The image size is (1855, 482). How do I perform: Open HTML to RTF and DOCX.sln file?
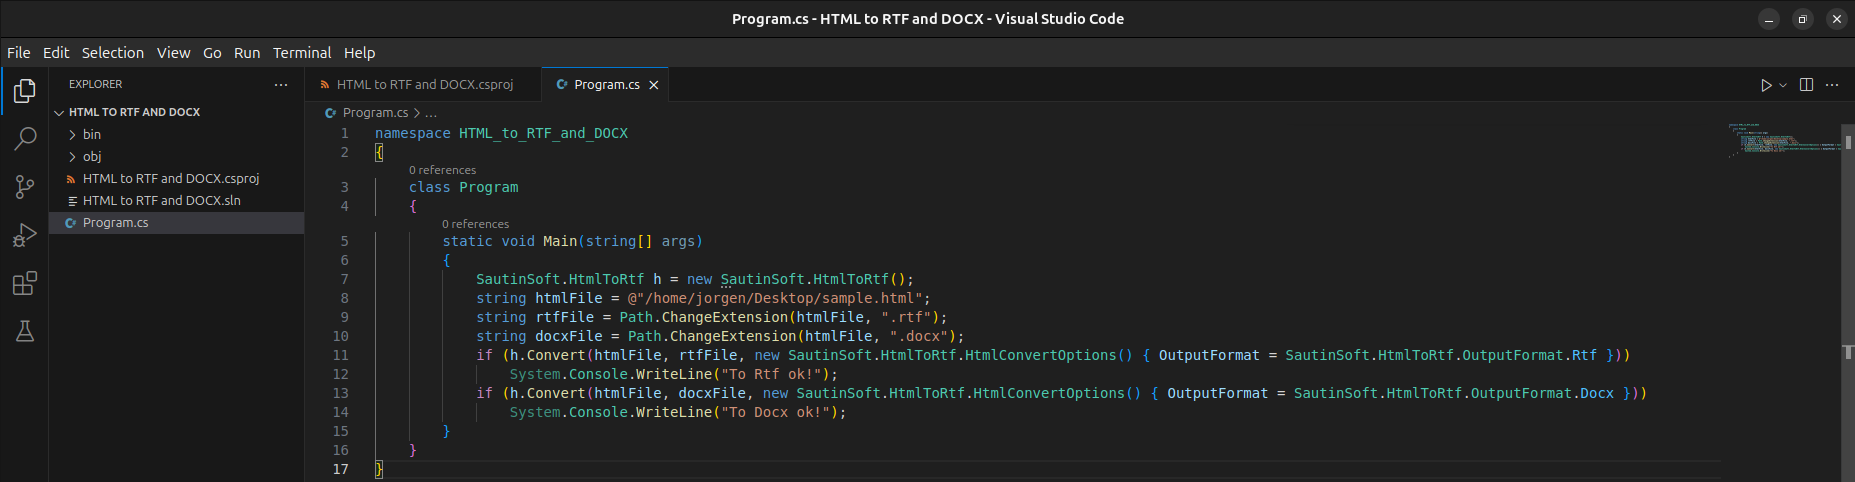(161, 200)
